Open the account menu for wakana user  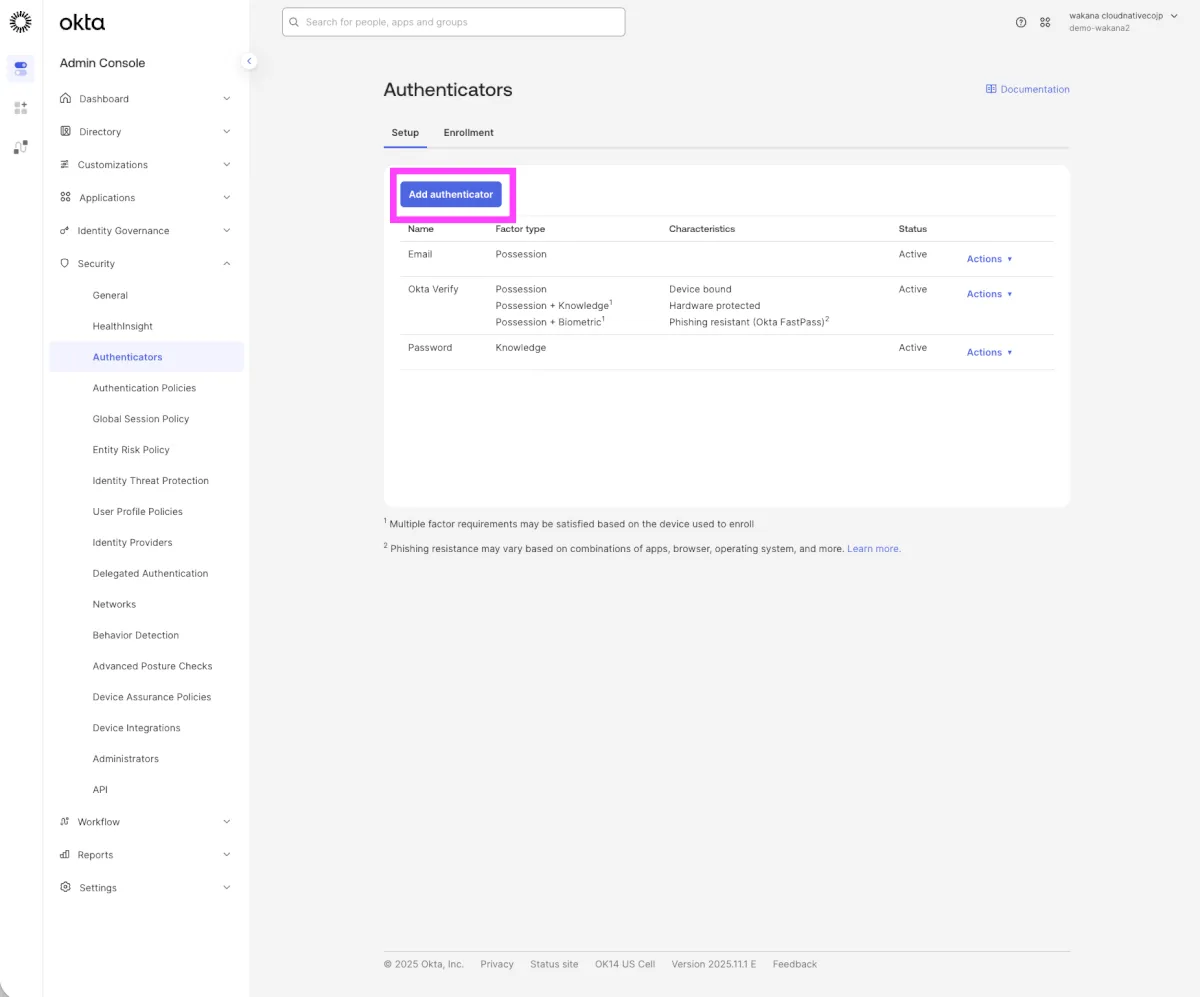1120,22
